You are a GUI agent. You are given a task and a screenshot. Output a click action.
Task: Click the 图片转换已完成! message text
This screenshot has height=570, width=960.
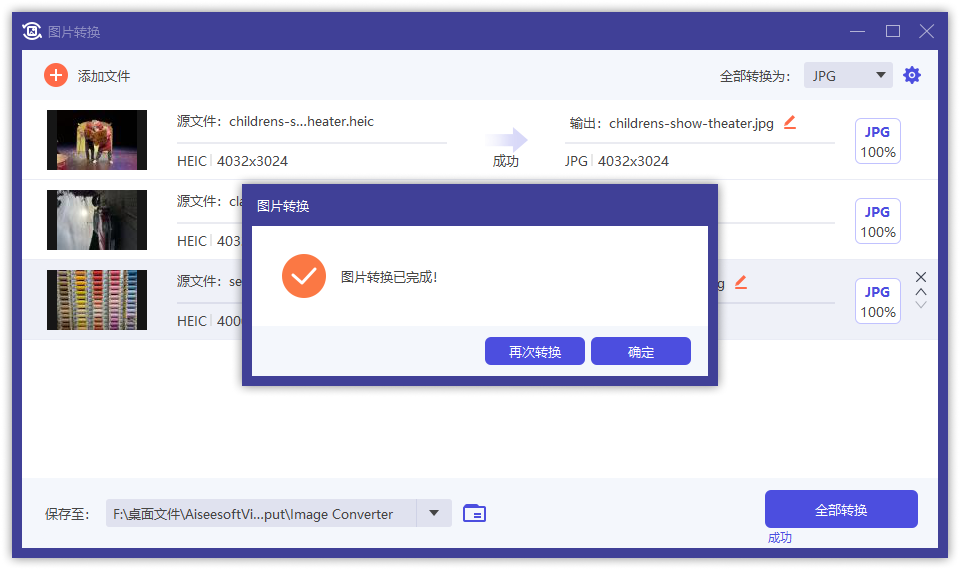tap(389, 277)
